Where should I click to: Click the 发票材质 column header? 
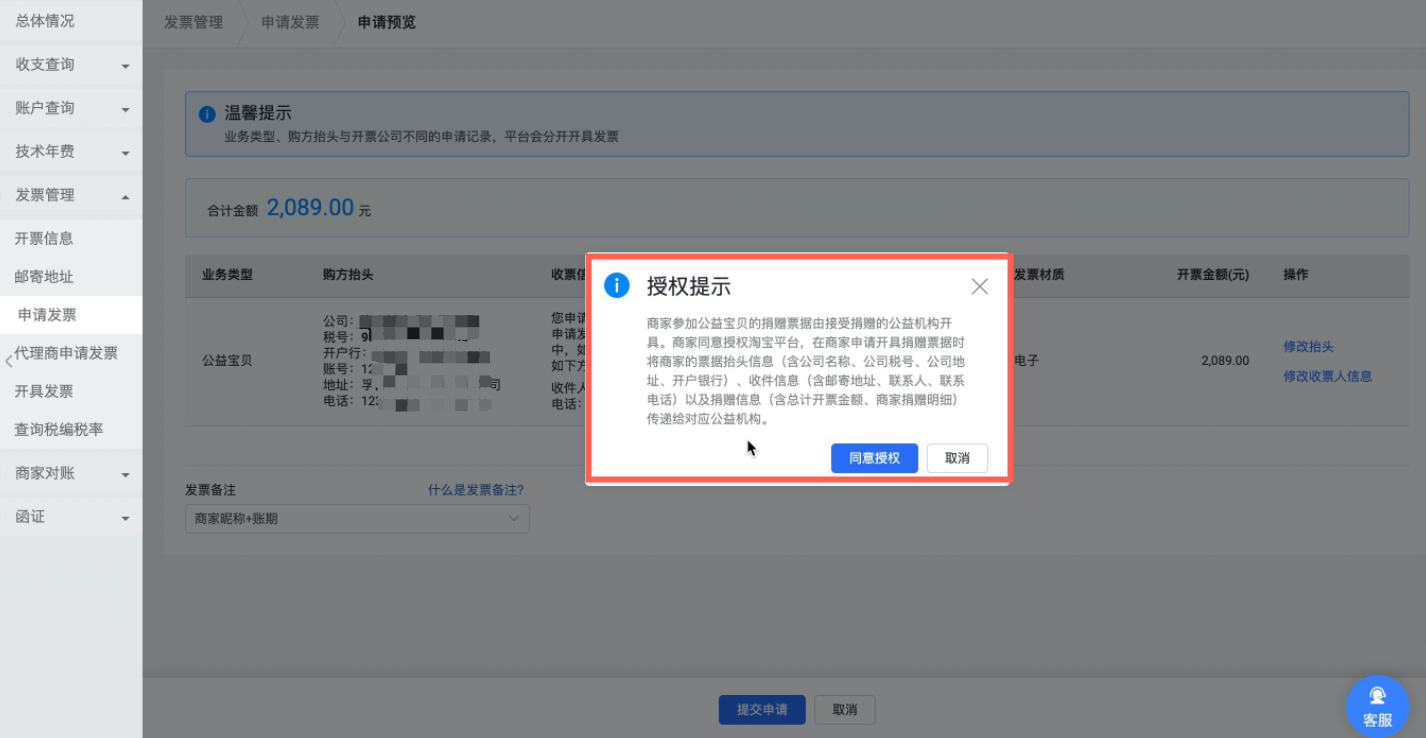(x=1039, y=274)
